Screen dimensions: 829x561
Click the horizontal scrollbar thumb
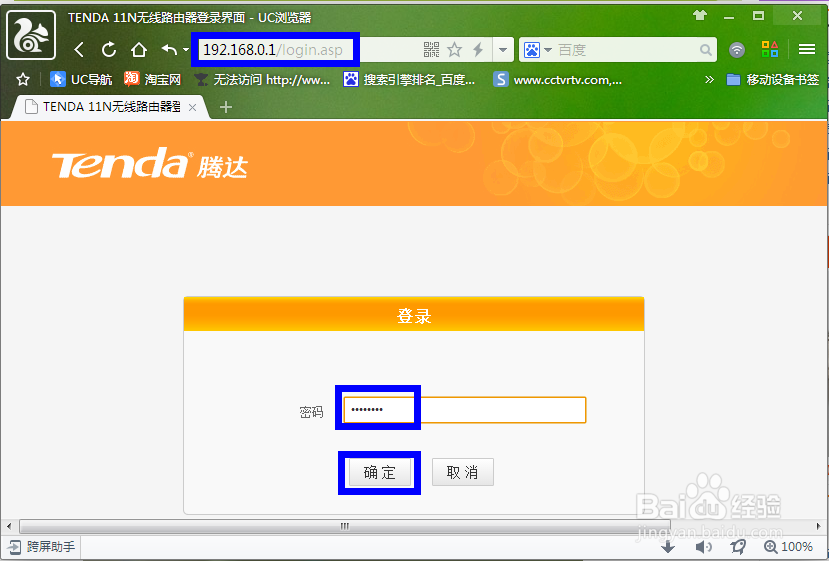click(345, 526)
